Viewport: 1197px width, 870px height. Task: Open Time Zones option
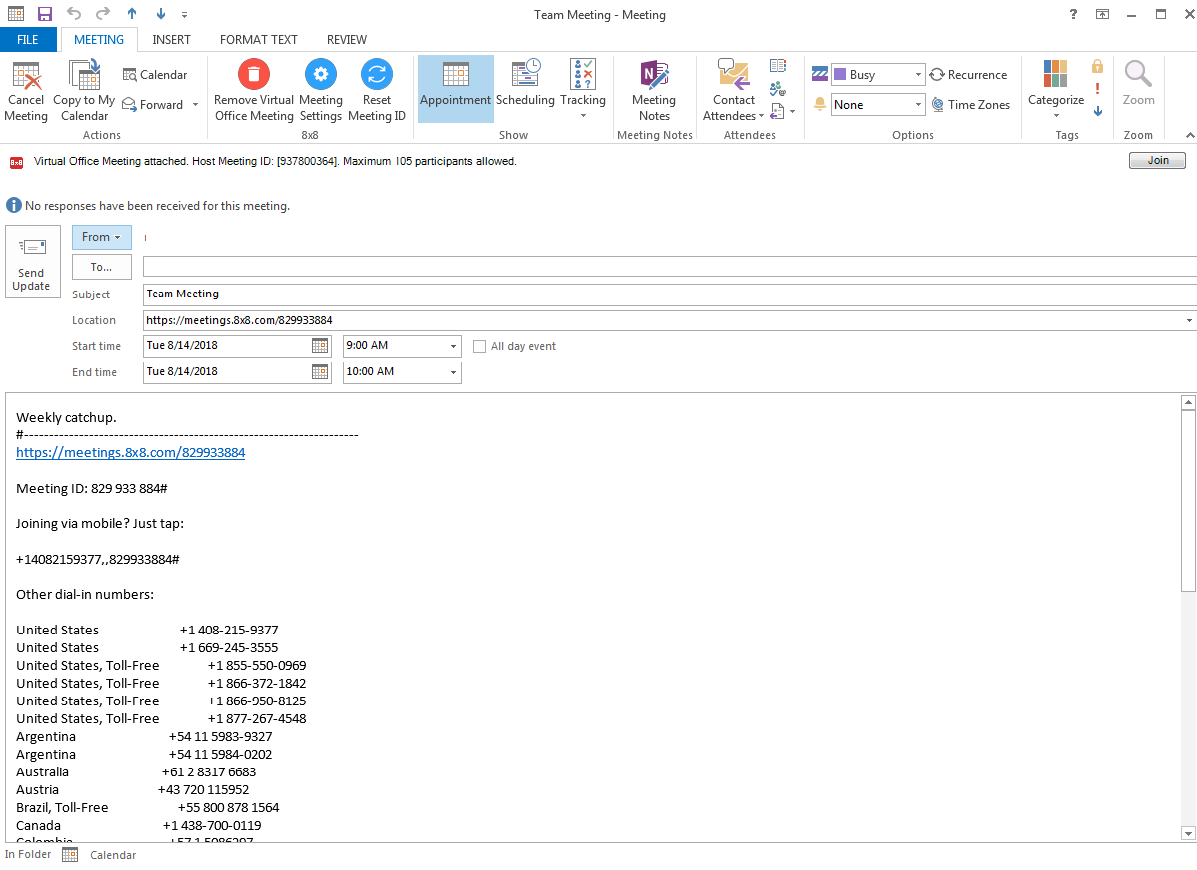pos(970,105)
